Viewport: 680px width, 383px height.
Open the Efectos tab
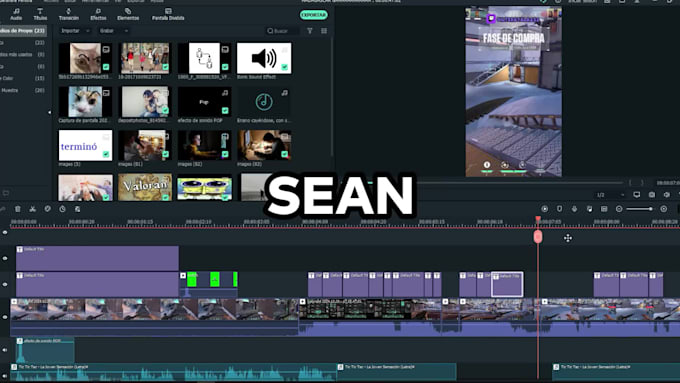(x=98, y=14)
